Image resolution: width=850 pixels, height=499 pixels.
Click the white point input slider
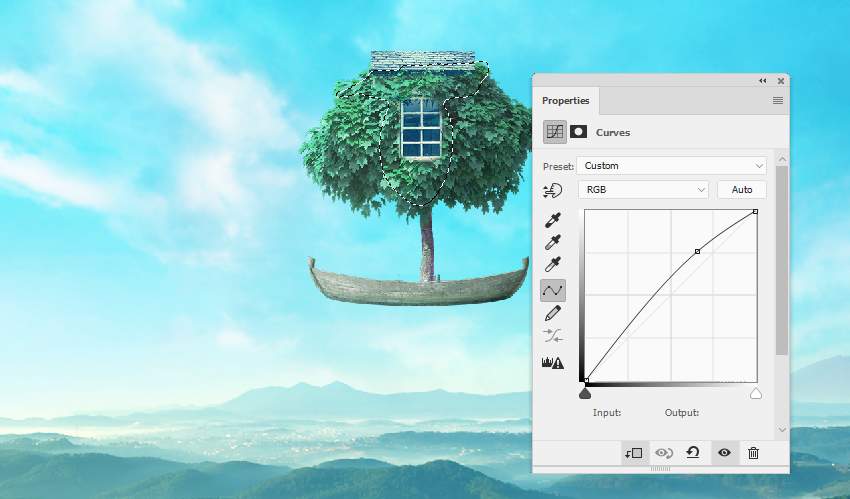756,393
